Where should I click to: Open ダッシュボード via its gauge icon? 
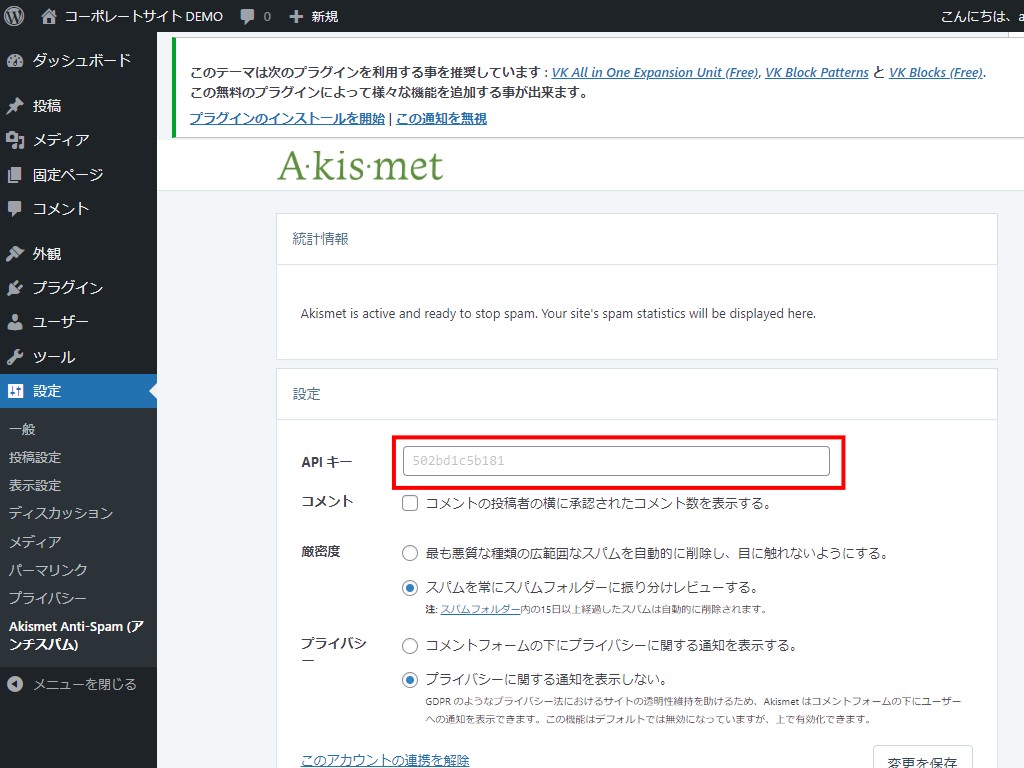click(15, 60)
